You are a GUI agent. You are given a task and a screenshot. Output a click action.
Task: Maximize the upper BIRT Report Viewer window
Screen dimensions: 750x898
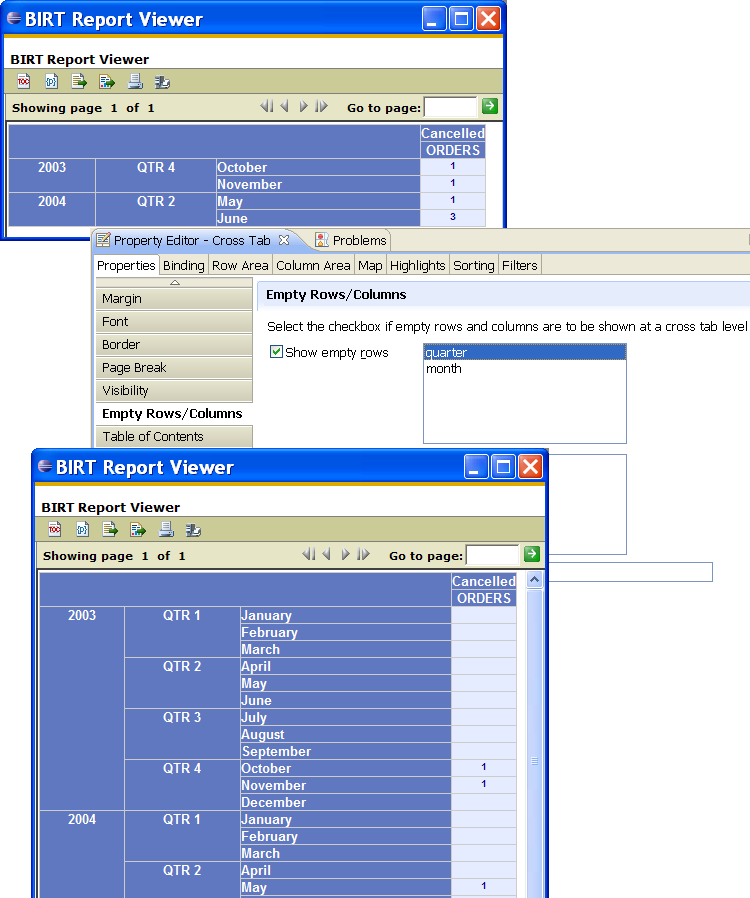(461, 19)
